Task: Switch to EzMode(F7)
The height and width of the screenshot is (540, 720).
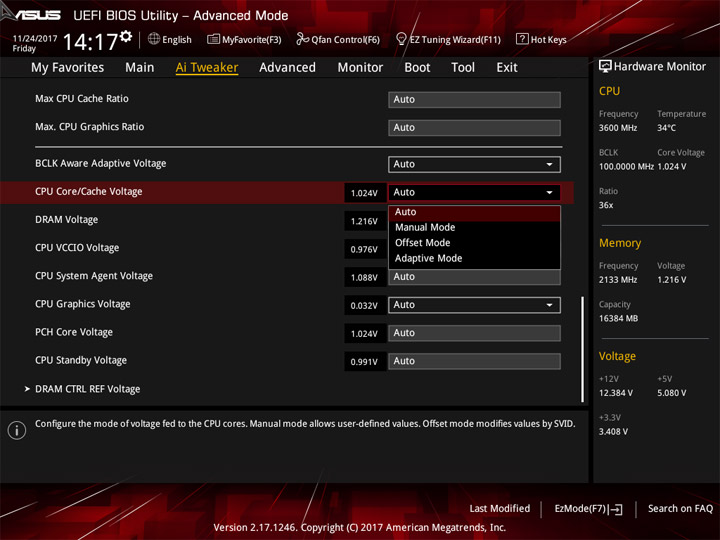Action: click(588, 509)
